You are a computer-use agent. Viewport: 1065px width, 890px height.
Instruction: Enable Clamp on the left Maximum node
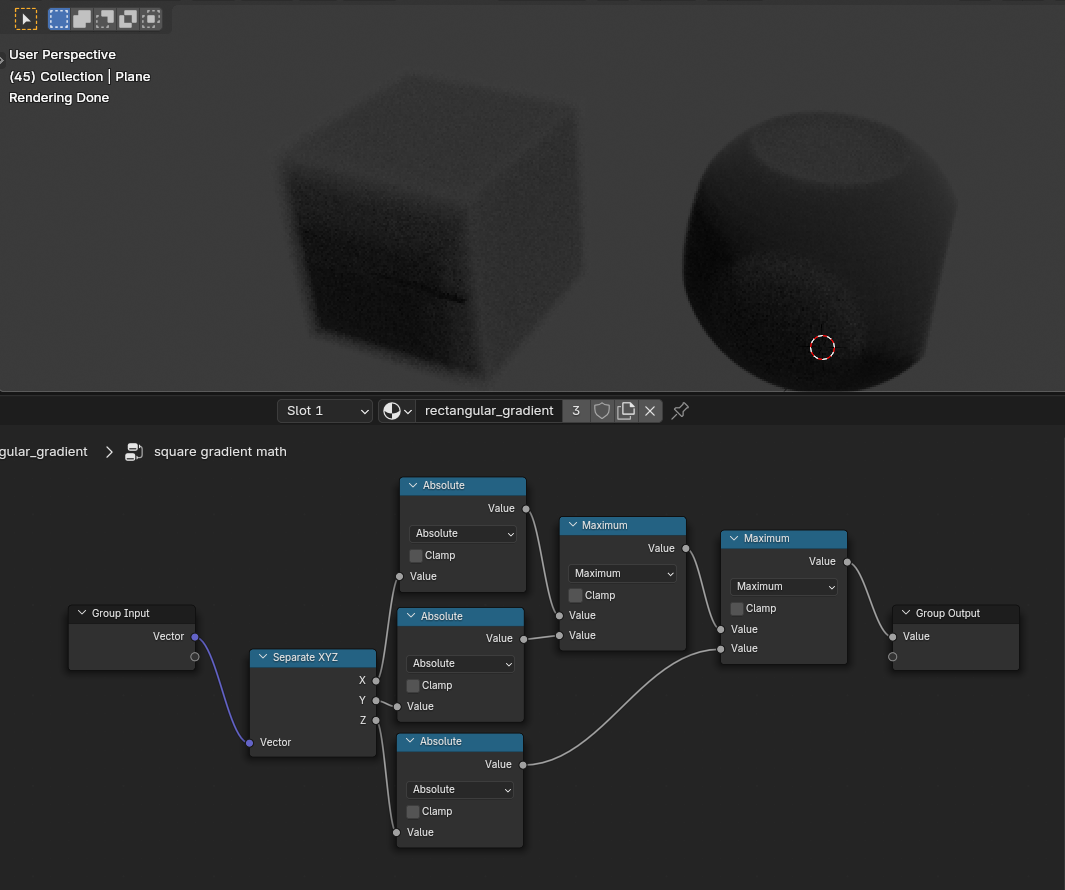[575, 595]
